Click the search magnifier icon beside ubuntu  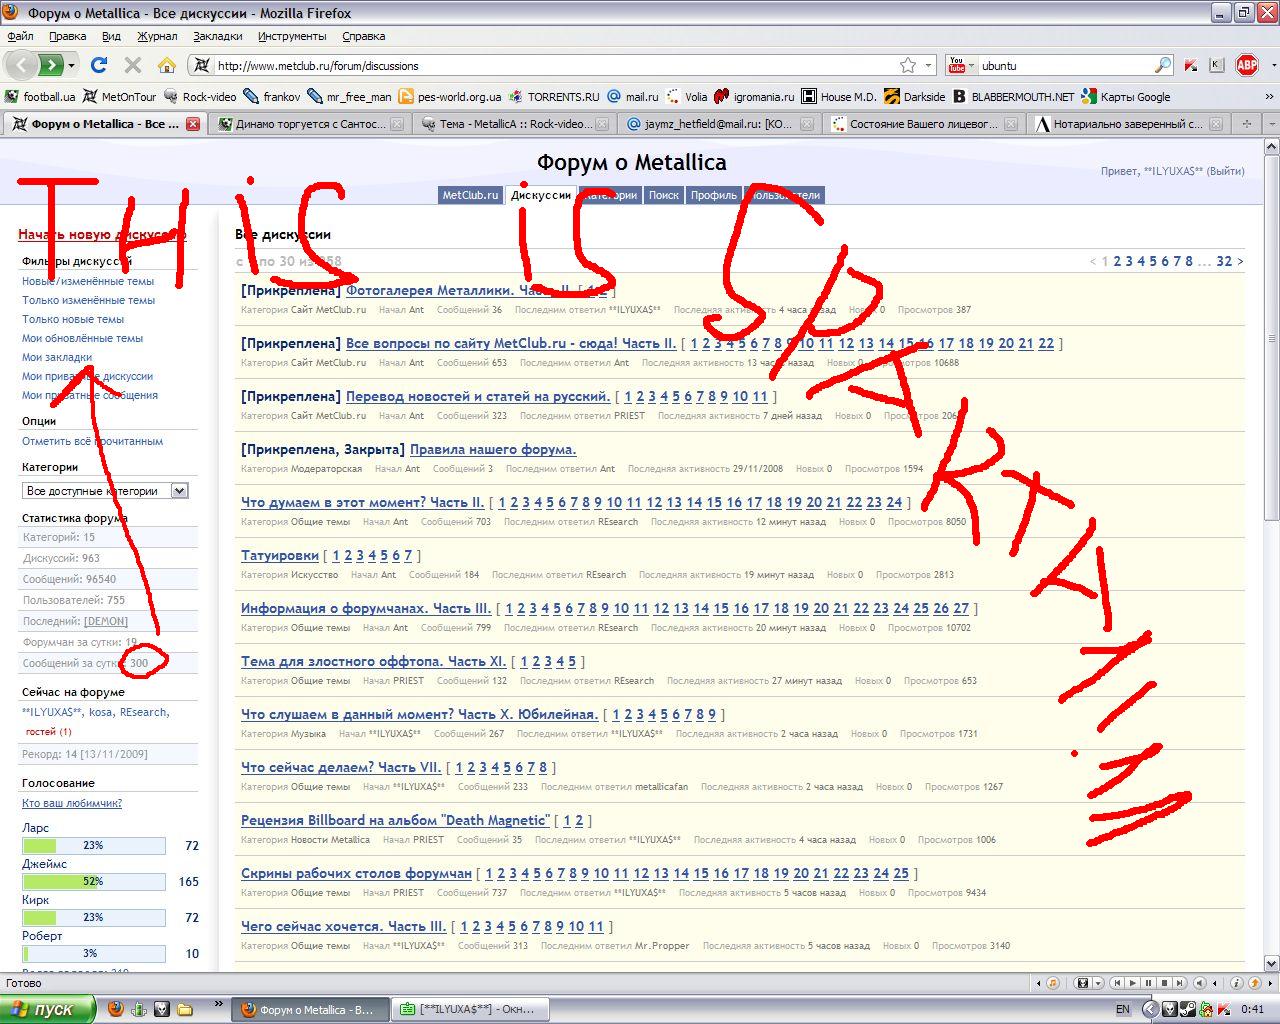point(1162,65)
